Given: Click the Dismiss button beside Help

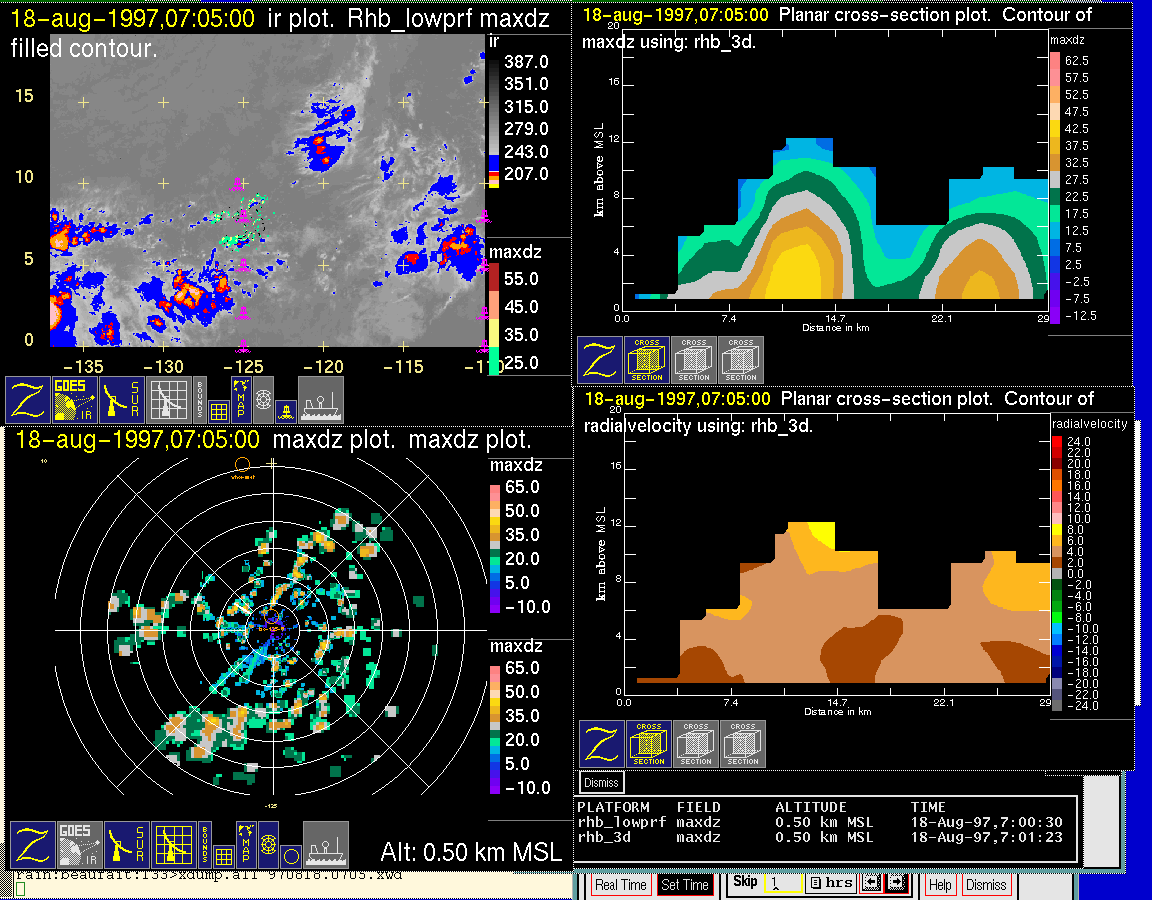Looking at the screenshot, I should pos(986,885).
